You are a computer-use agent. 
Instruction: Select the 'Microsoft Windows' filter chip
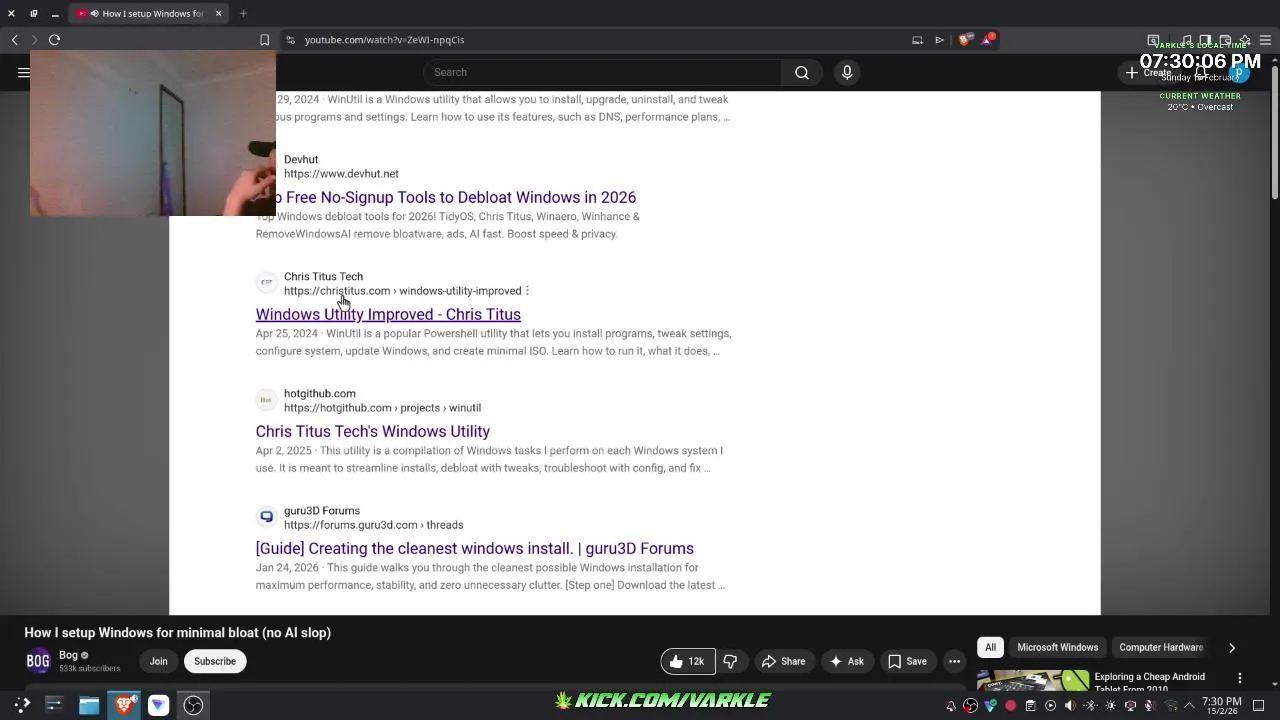click(x=1057, y=647)
